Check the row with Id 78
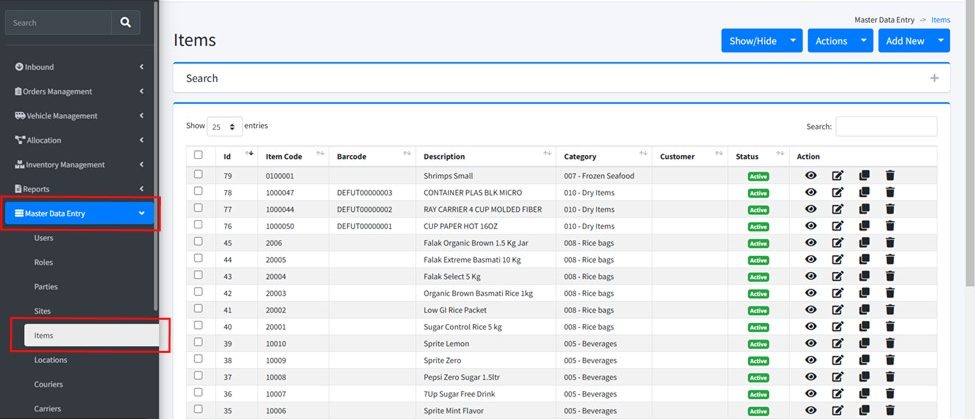Screen dimensions: 975x419 (198, 191)
